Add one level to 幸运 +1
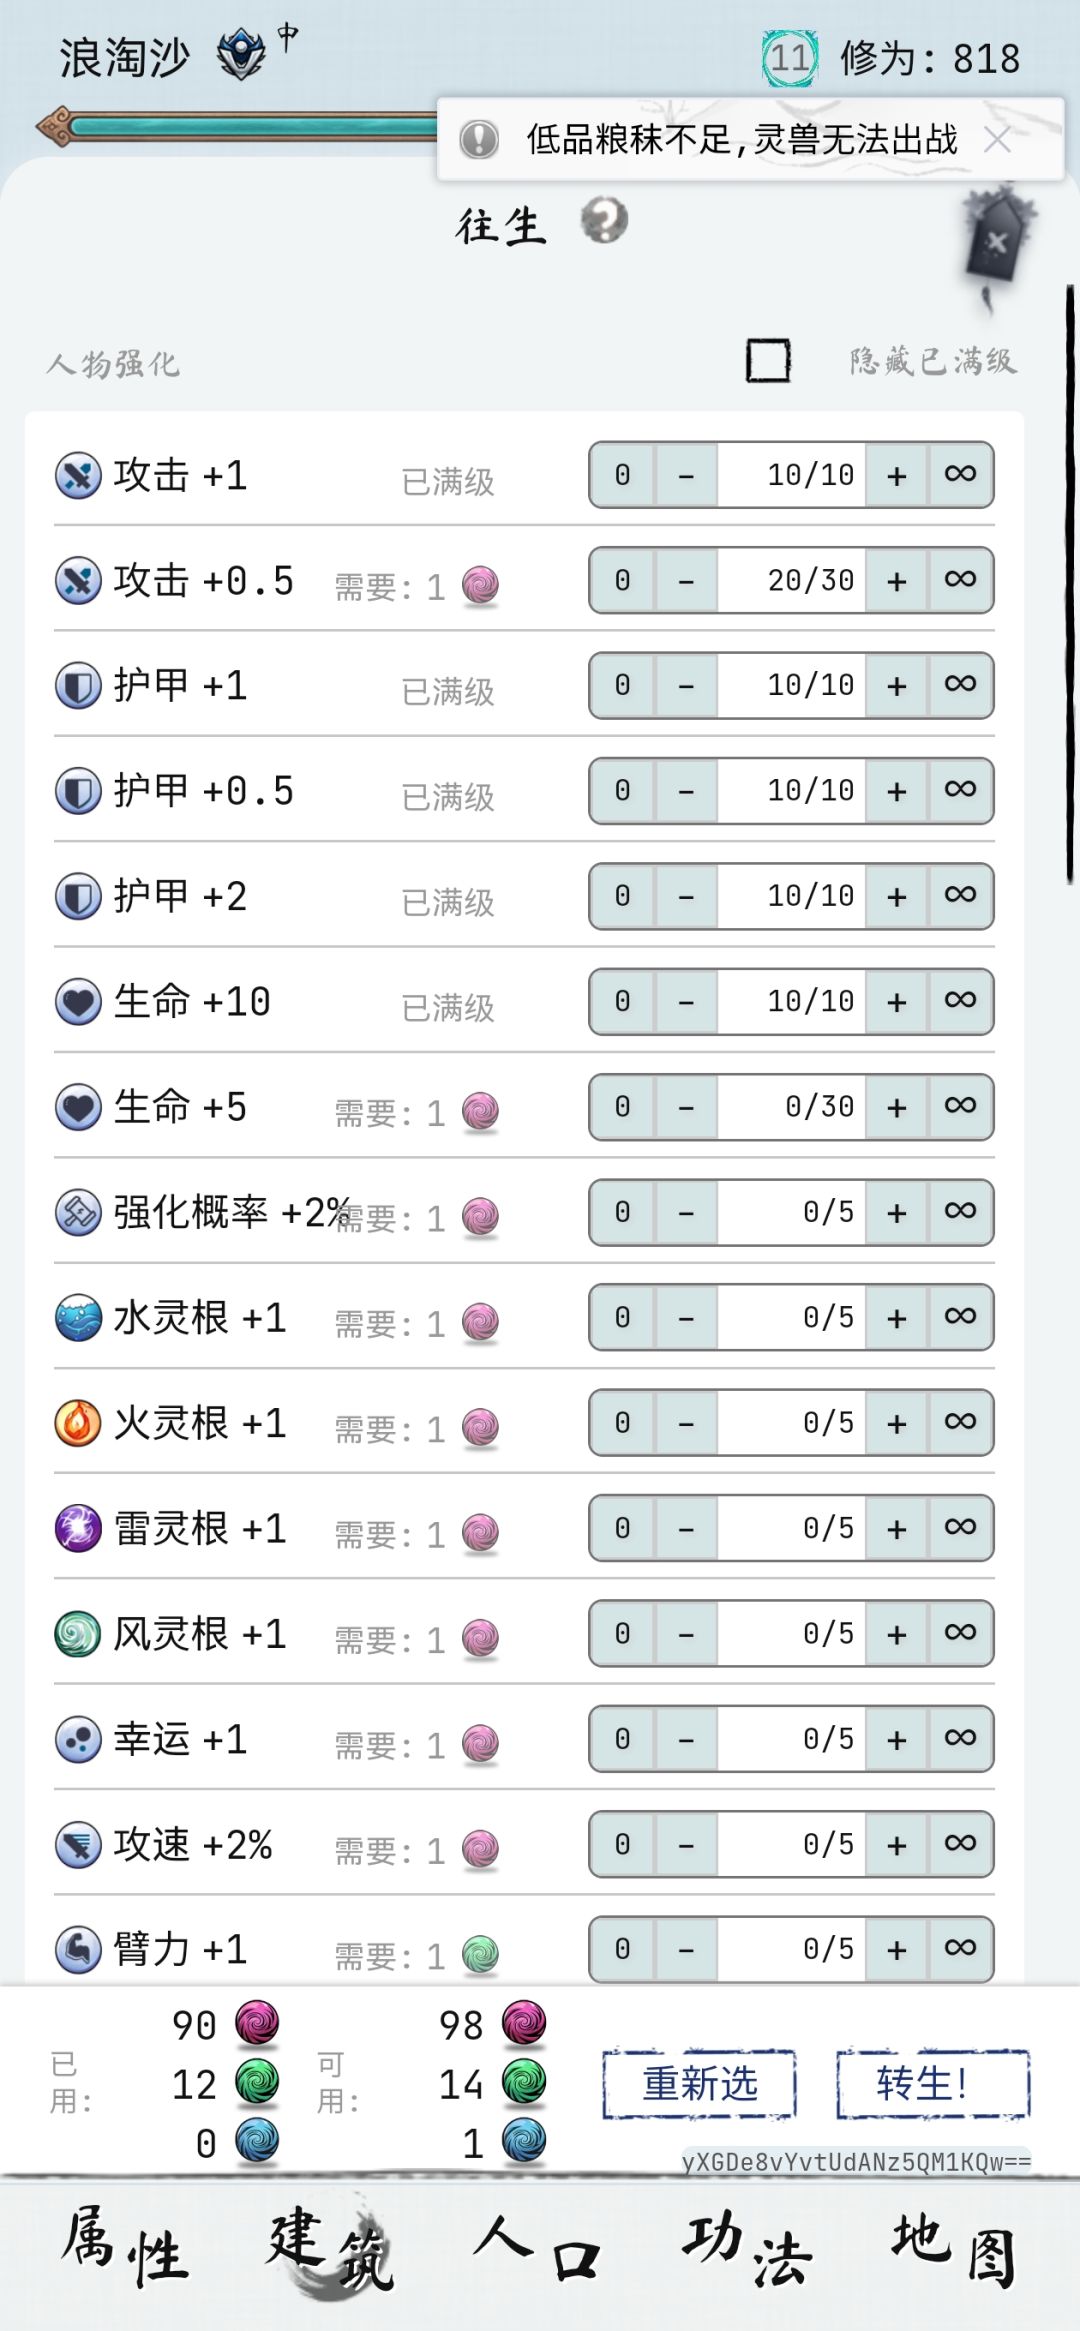This screenshot has height=2331, width=1080. click(897, 1739)
